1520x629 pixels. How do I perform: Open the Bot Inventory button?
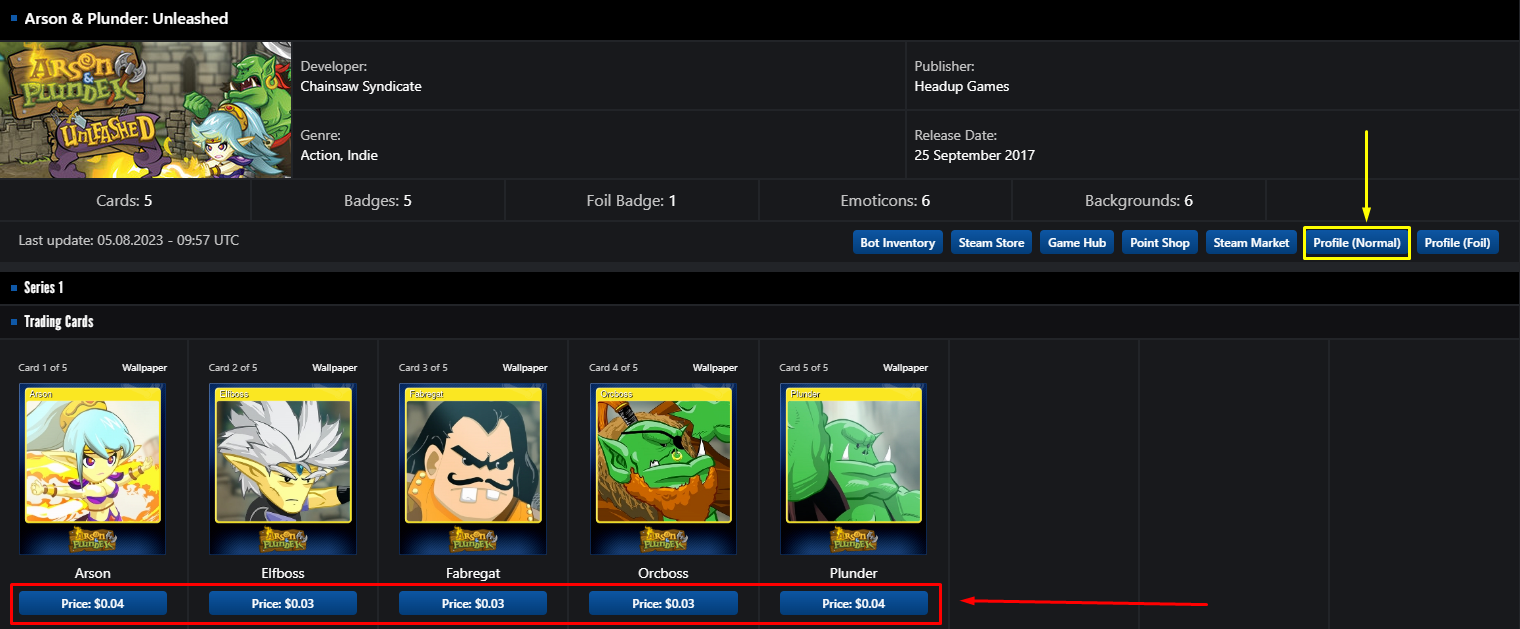click(x=898, y=242)
